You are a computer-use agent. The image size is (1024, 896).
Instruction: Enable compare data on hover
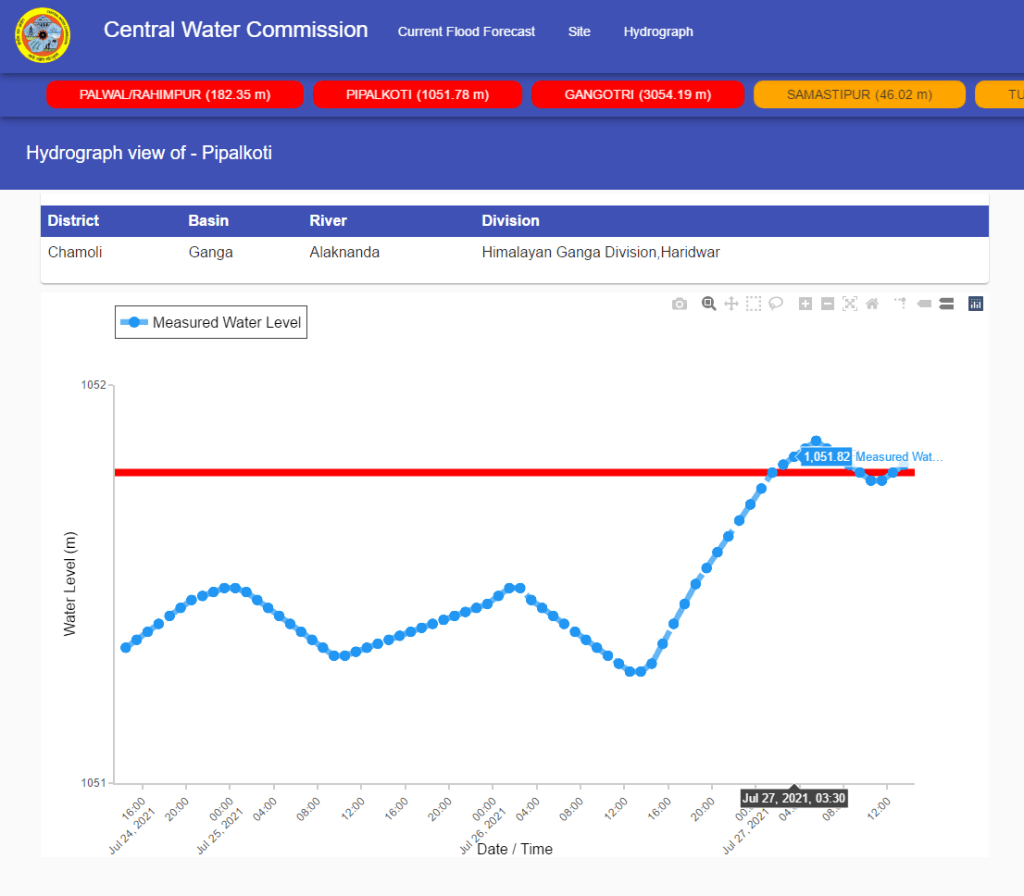[x=946, y=304]
